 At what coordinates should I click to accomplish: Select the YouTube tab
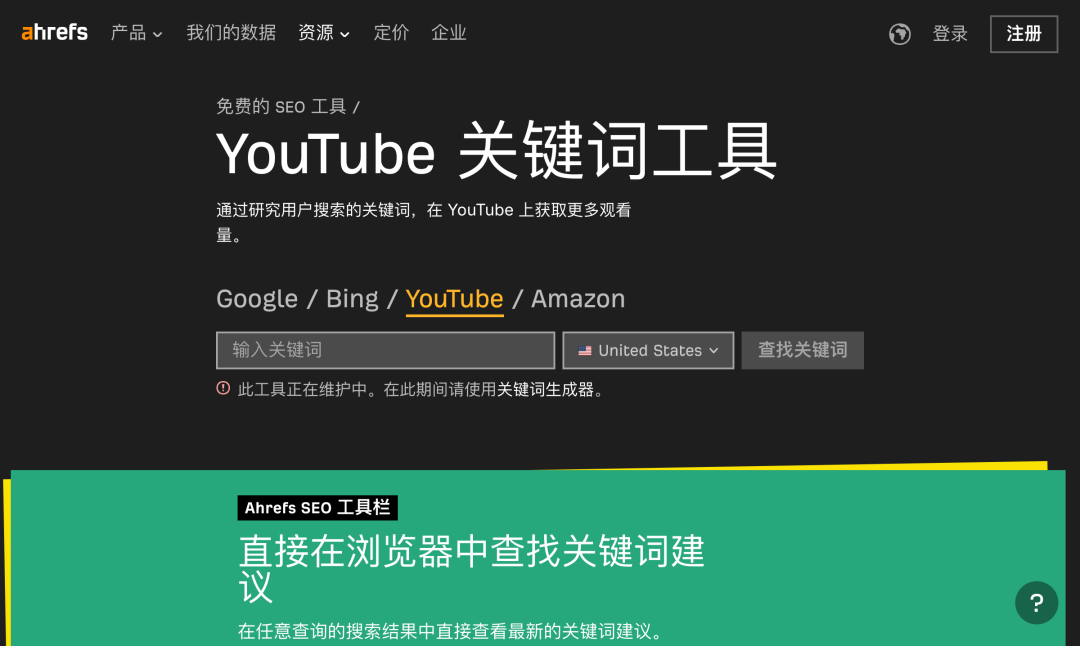[x=455, y=299]
